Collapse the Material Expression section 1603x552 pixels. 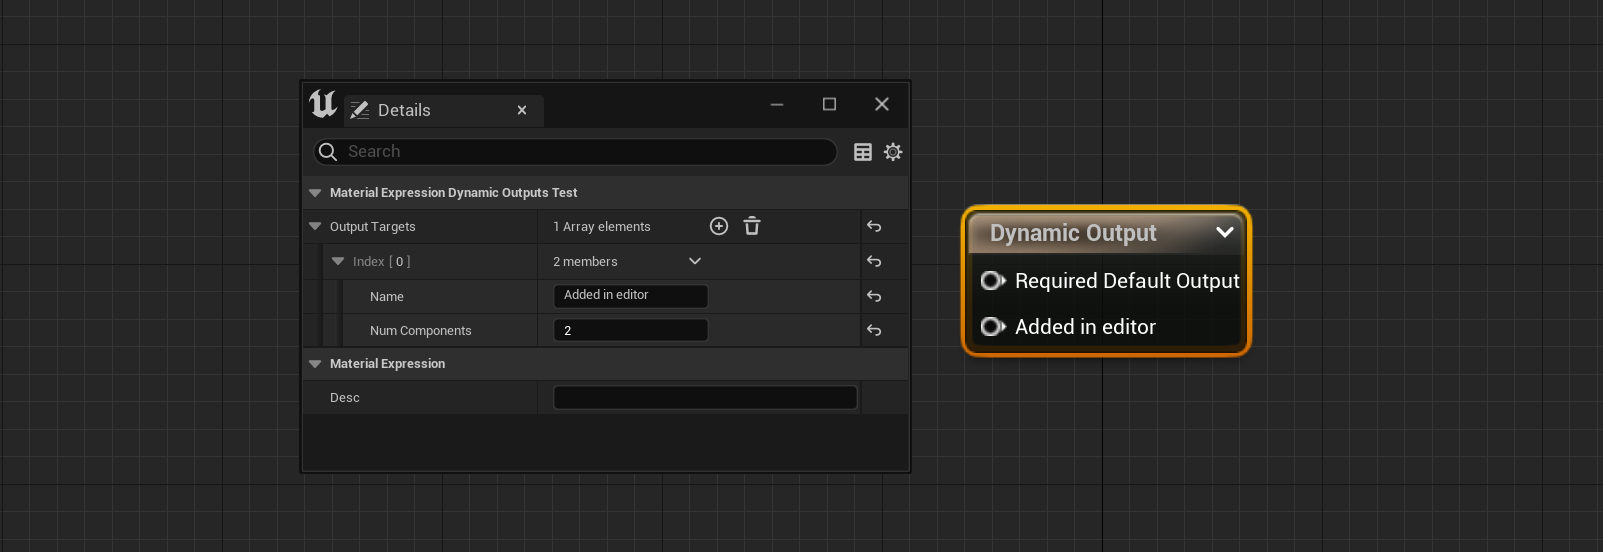point(315,364)
